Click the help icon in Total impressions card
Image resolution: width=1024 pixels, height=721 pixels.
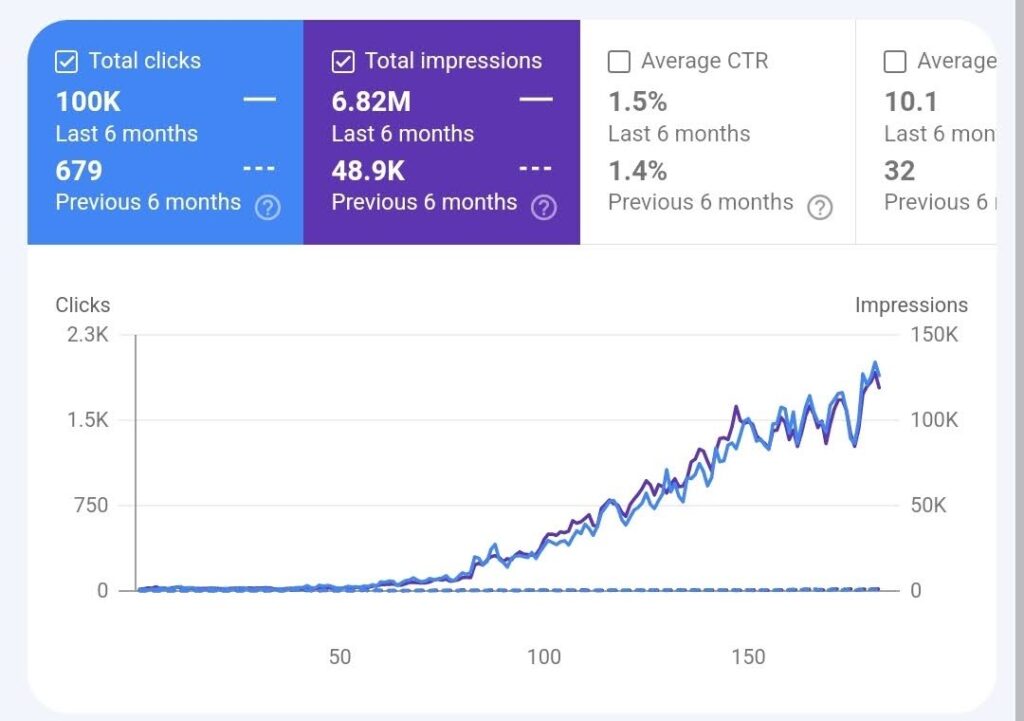point(543,208)
